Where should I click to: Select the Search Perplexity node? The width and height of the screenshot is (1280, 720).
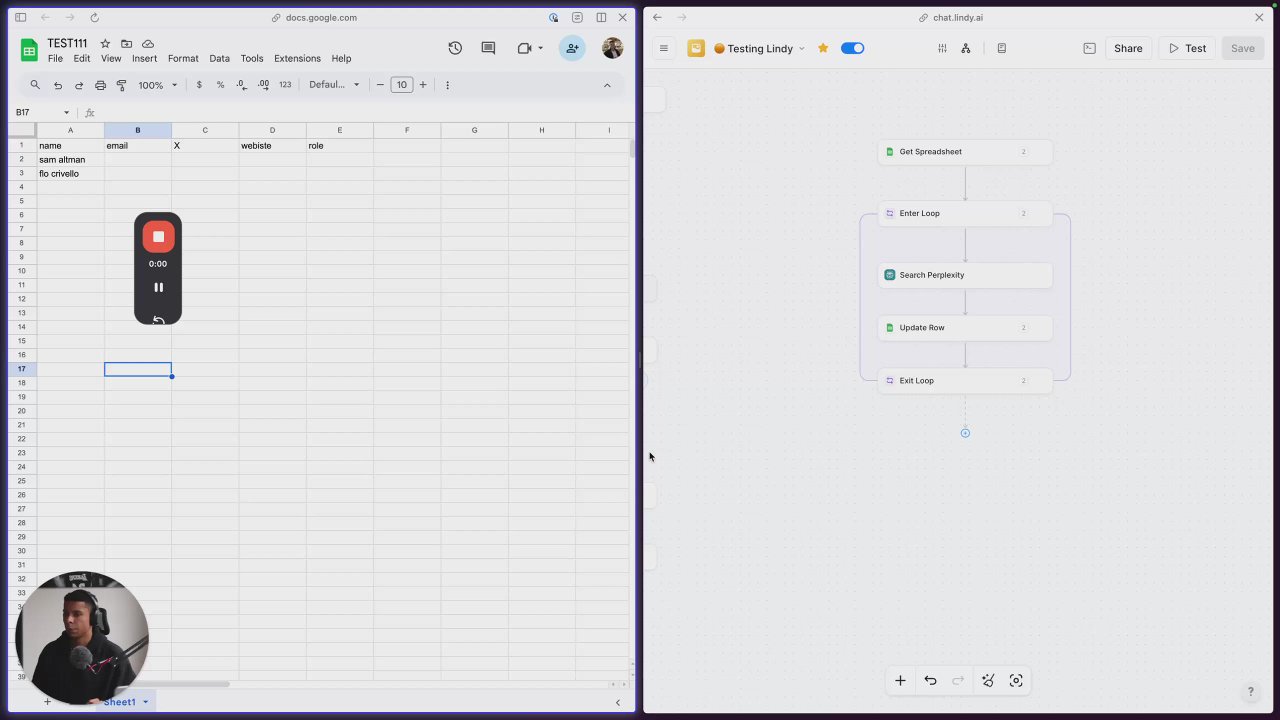tap(965, 275)
